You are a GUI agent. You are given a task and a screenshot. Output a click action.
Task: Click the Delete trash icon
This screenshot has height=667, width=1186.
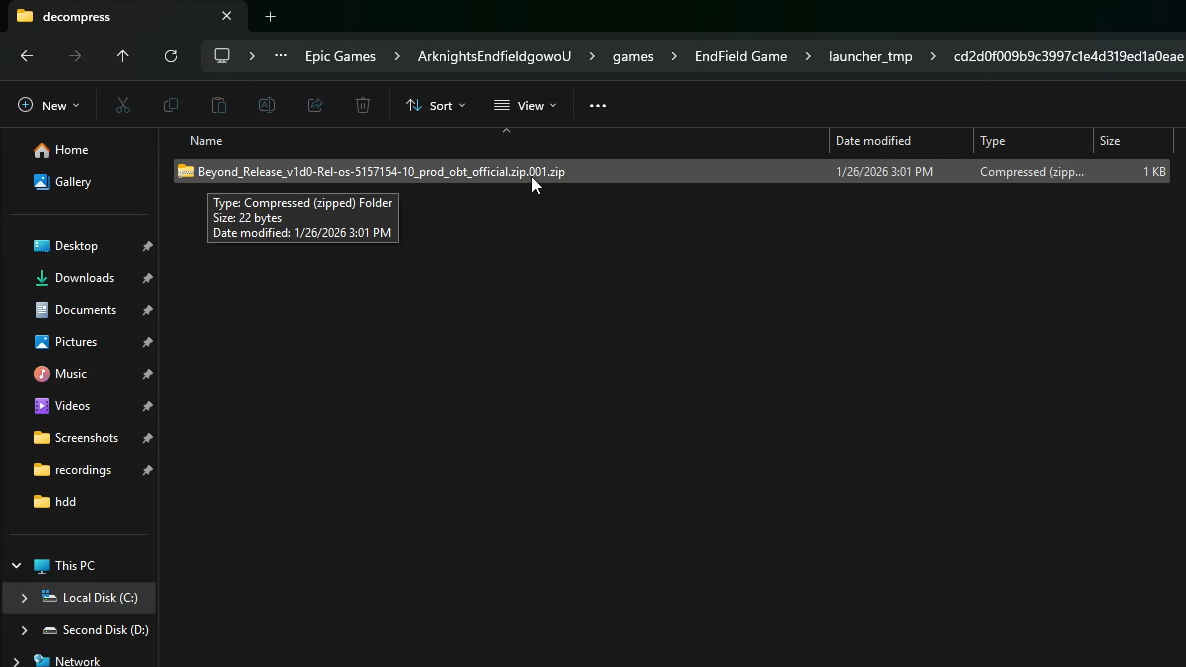[x=363, y=105]
